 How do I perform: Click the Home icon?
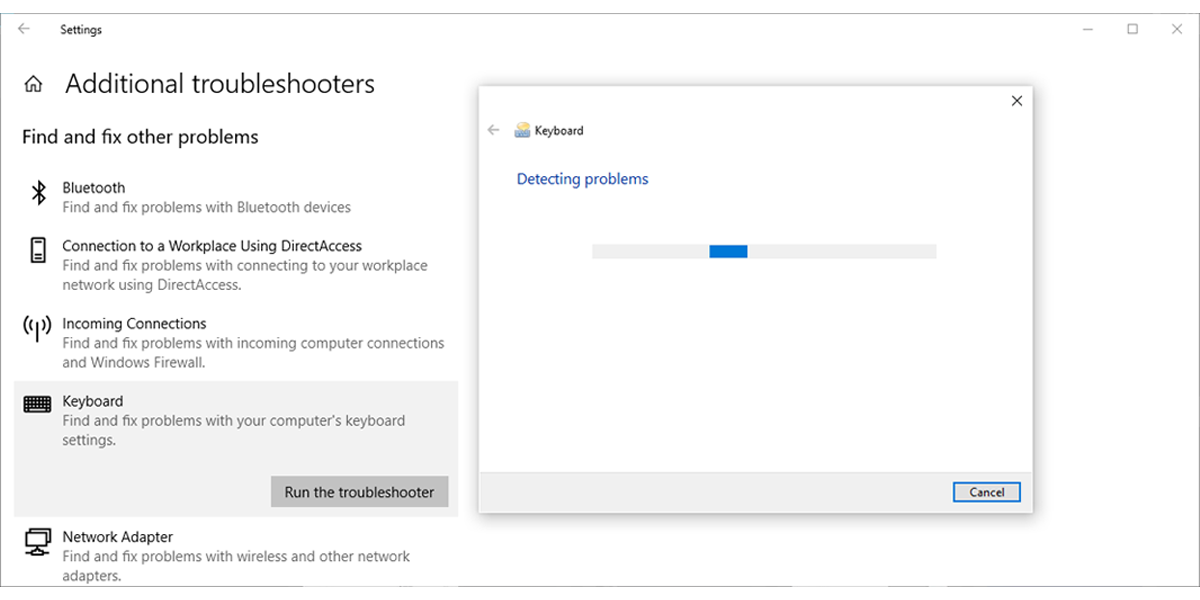point(34,85)
